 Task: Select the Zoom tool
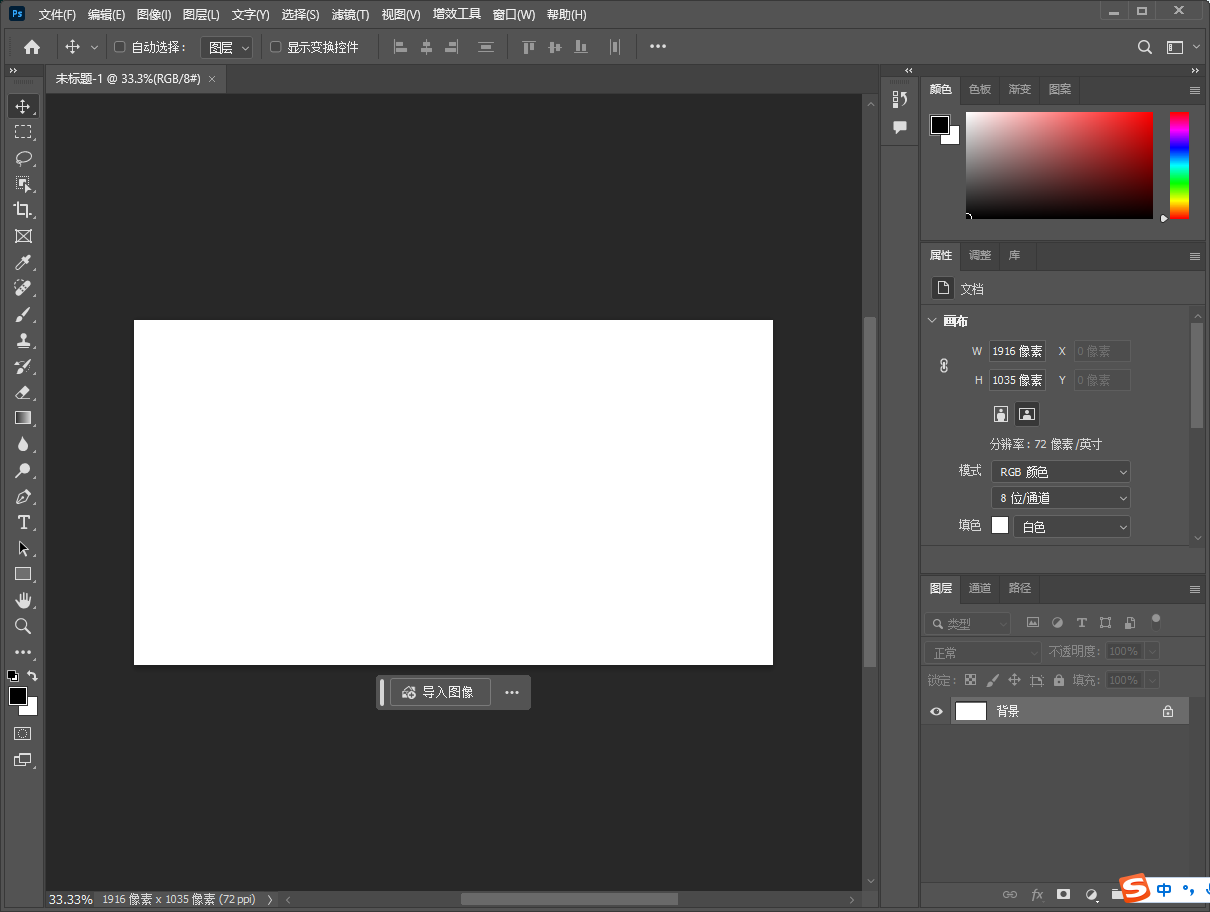(x=24, y=626)
